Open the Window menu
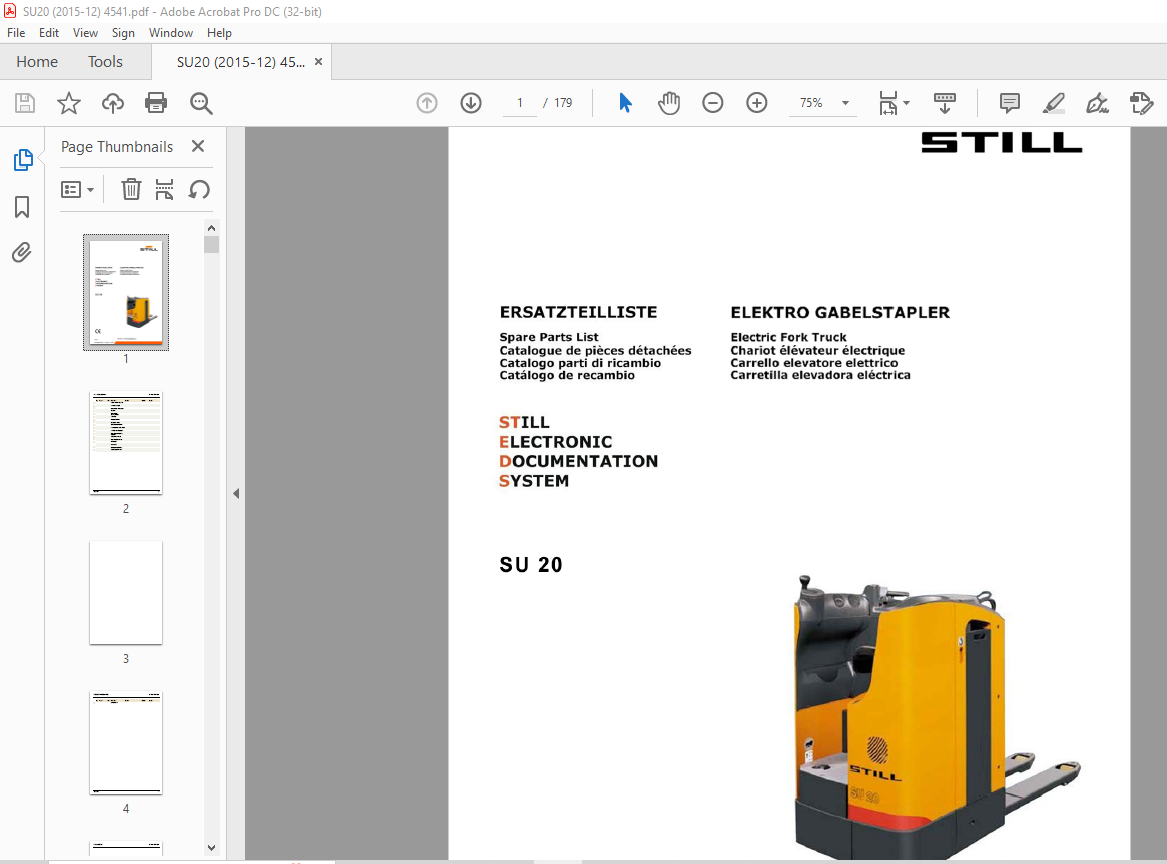Viewport: 1167px width, 864px height. pos(170,33)
